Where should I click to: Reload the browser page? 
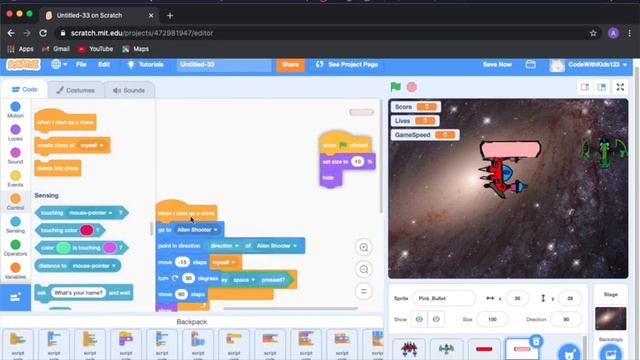pyautogui.click(x=43, y=33)
